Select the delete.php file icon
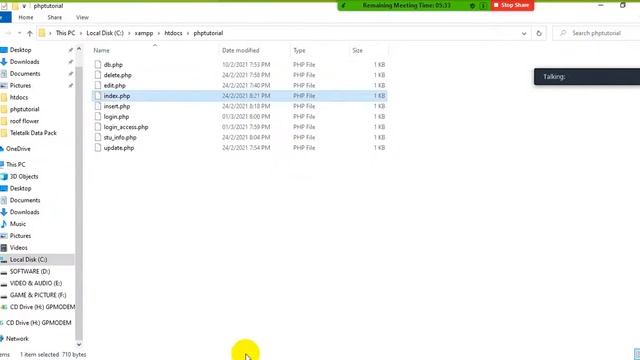The height and width of the screenshot is (360, 640). pyautogui.click(x=98, y=75)
